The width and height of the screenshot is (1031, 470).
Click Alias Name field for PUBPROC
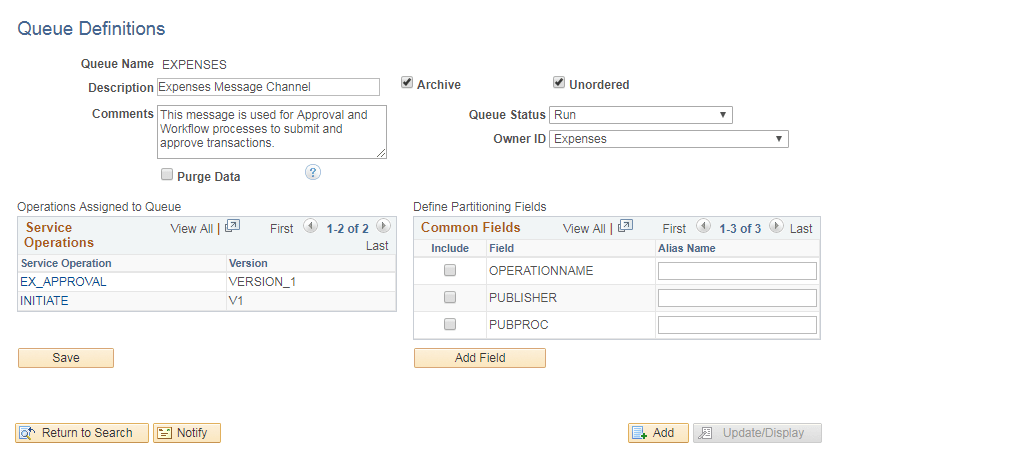coord(737,325)
